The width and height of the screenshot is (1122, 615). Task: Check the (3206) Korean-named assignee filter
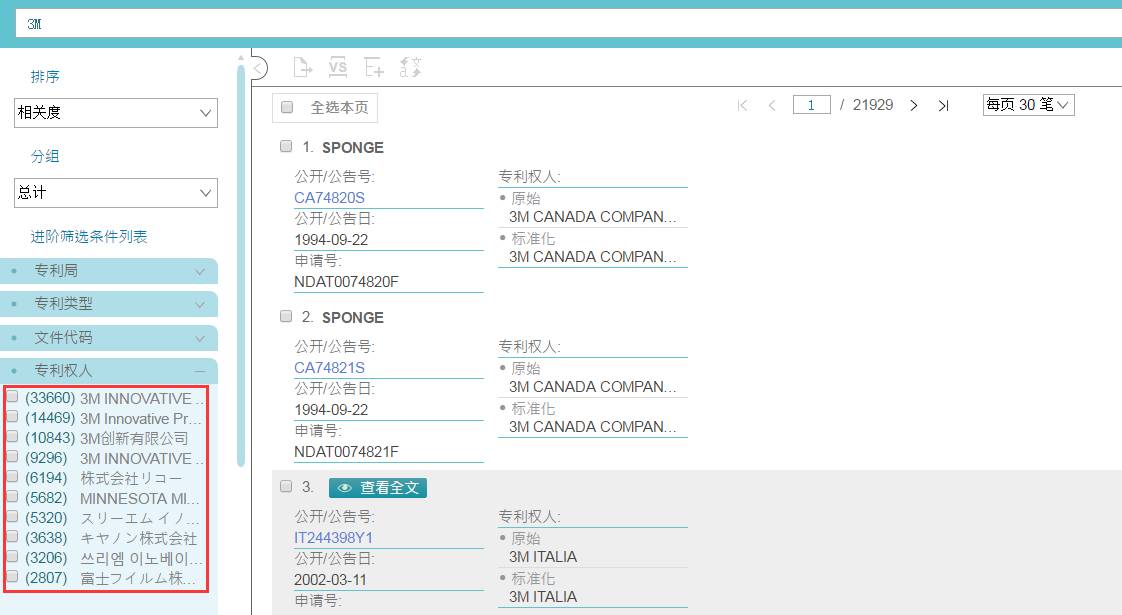pos(12,556)
